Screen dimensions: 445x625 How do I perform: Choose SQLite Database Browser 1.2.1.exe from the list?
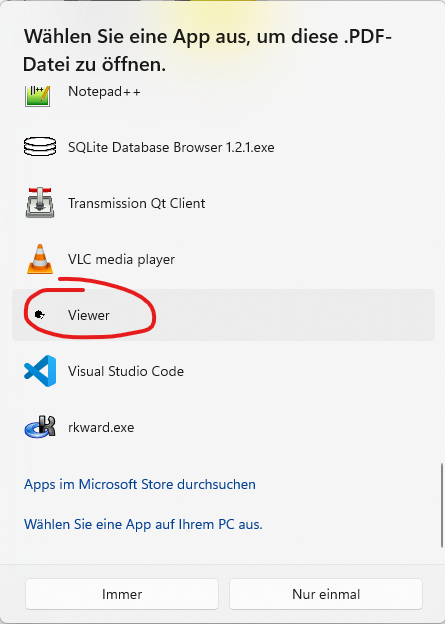(171, 147)
